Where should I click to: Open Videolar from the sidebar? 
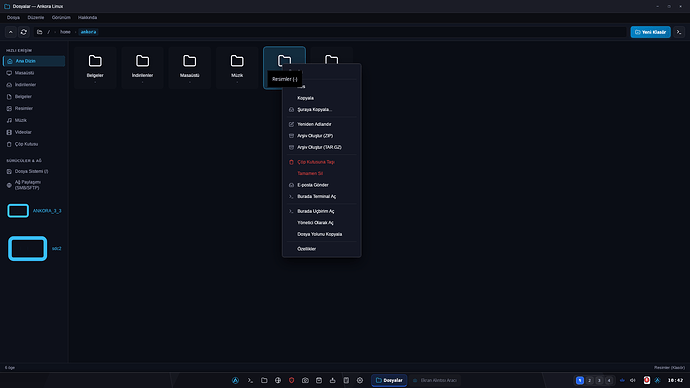pos(34,132)
